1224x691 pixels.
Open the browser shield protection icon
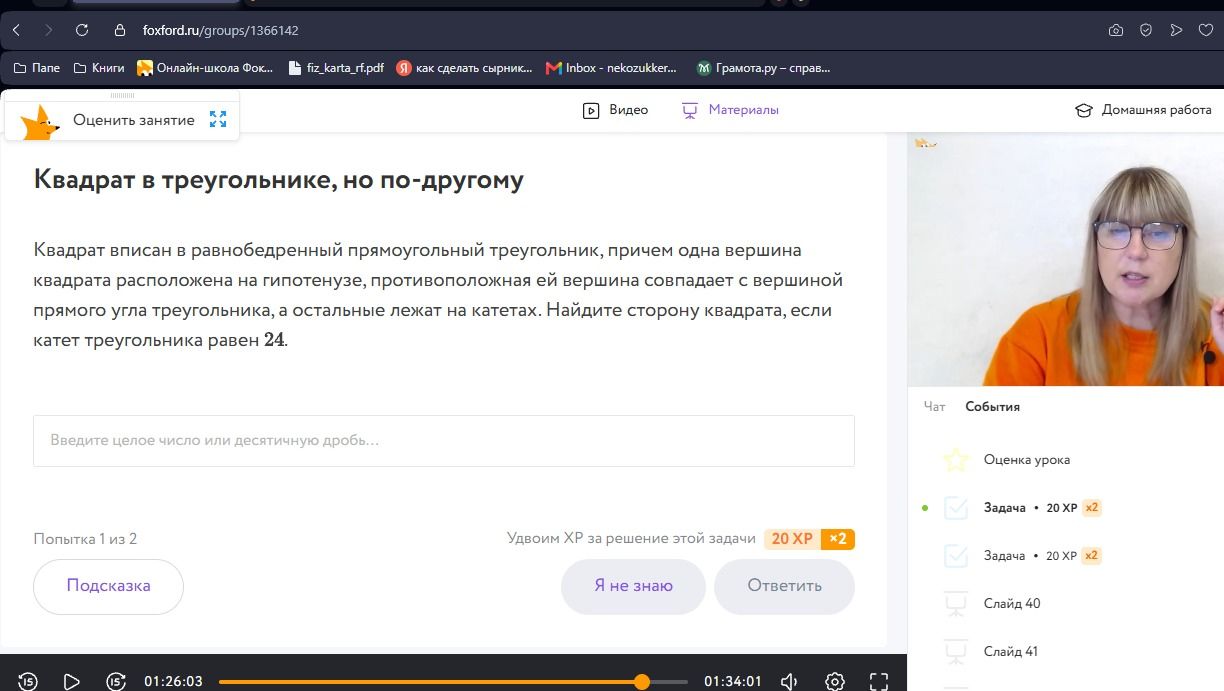click(1146, 30)
